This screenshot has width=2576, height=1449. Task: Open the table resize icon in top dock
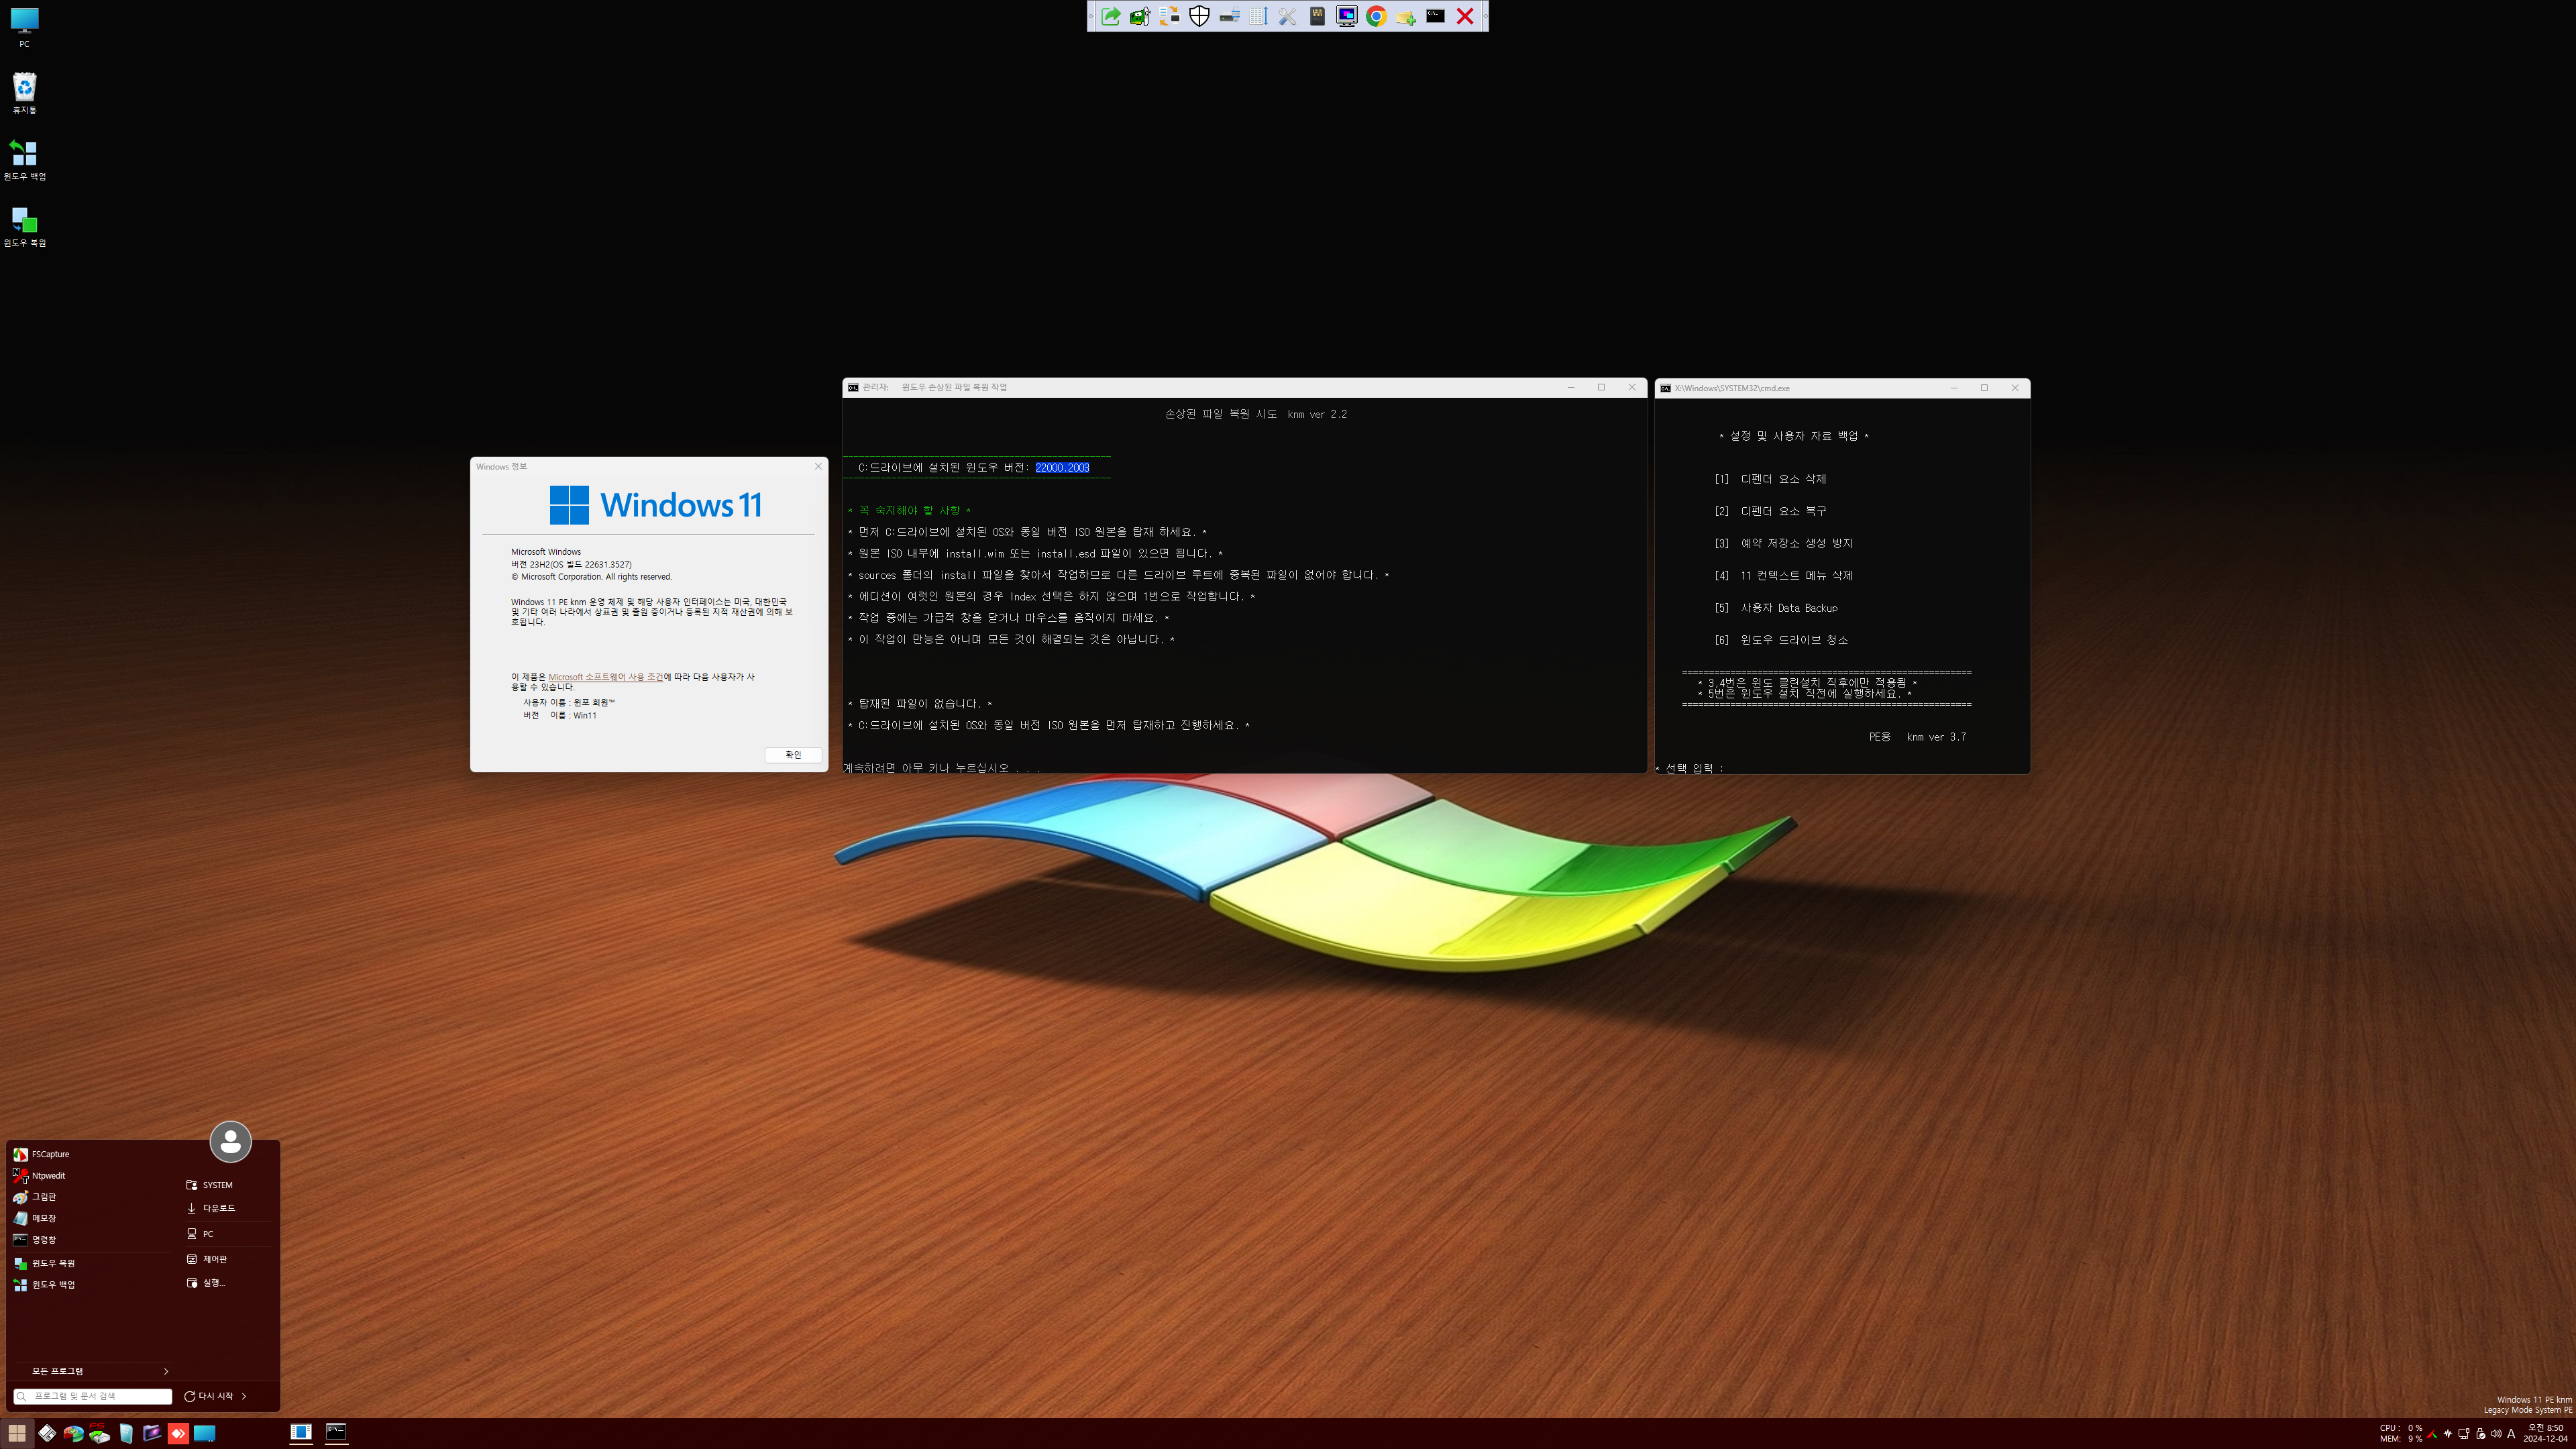[x=1258, y=16]
